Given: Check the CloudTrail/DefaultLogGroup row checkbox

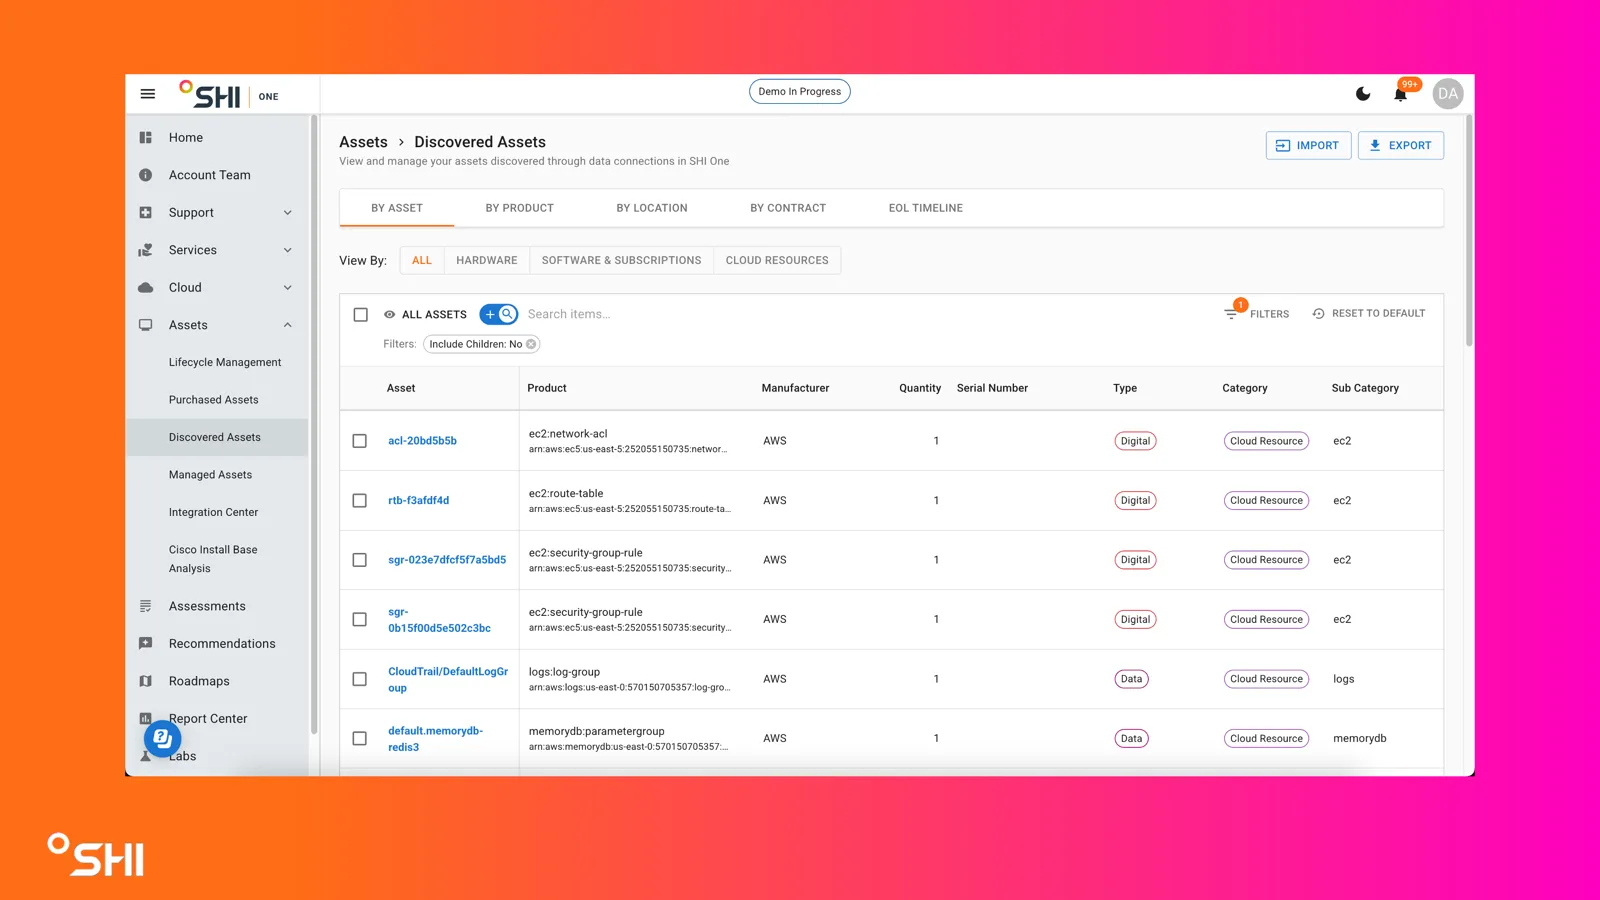Looking at the screenshot, I should click(360, 679).
